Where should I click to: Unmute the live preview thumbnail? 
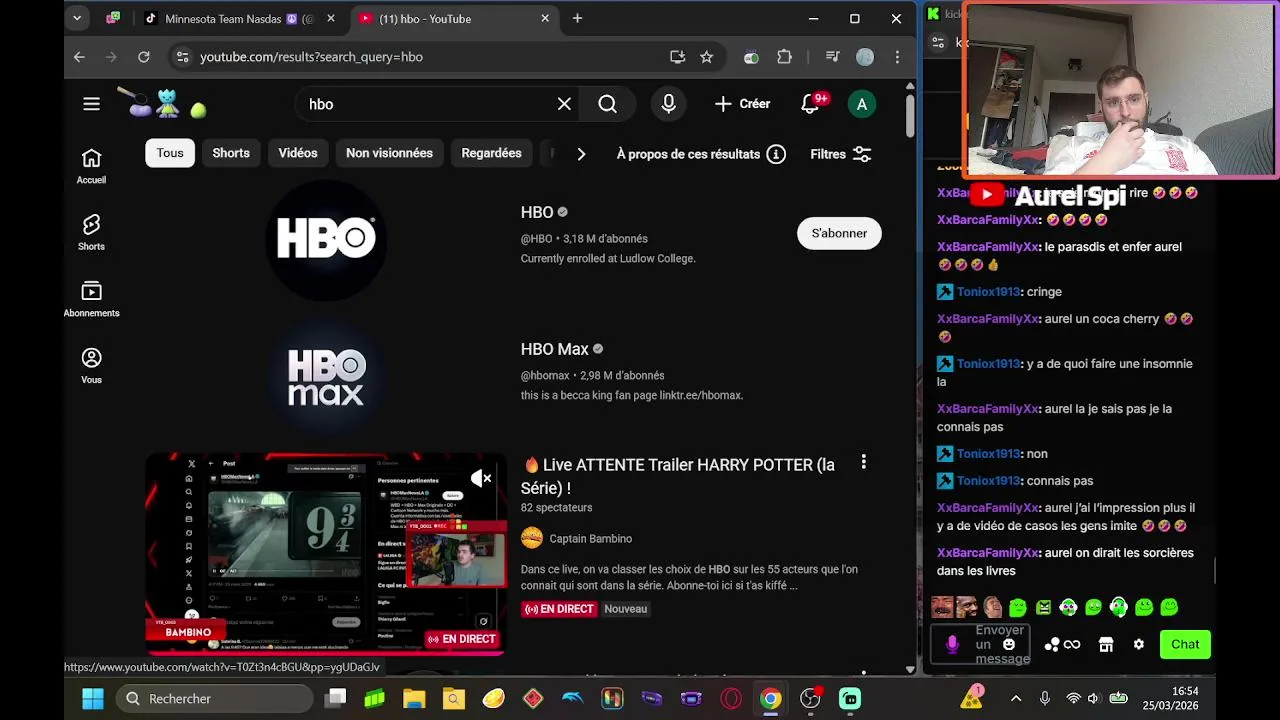pos(481,479)
